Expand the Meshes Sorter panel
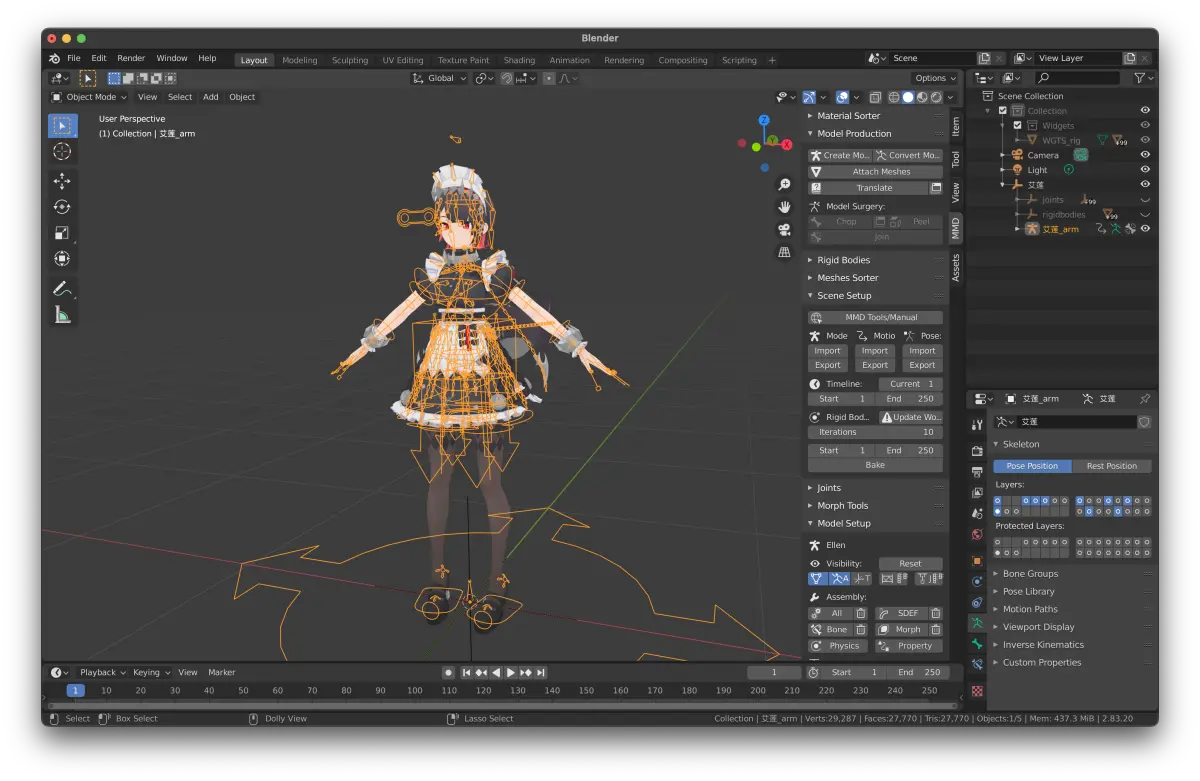Viewport: 1200px width, 781px height. coord(847,278)
